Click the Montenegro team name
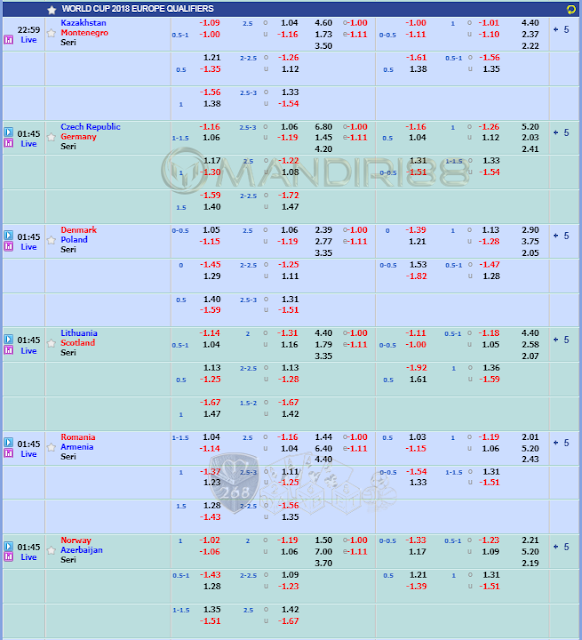The width and height of the screenshot is (582, 640). pyautogui.click(x=84, y=33)
